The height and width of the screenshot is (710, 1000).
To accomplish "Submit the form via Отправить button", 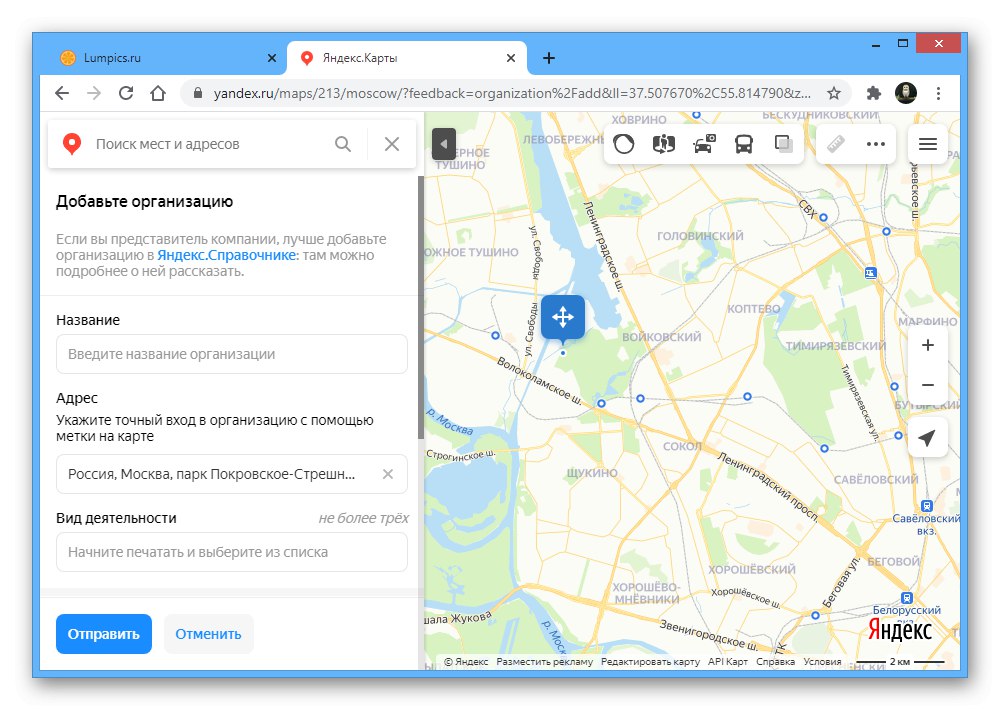I will tap(103, 633).
